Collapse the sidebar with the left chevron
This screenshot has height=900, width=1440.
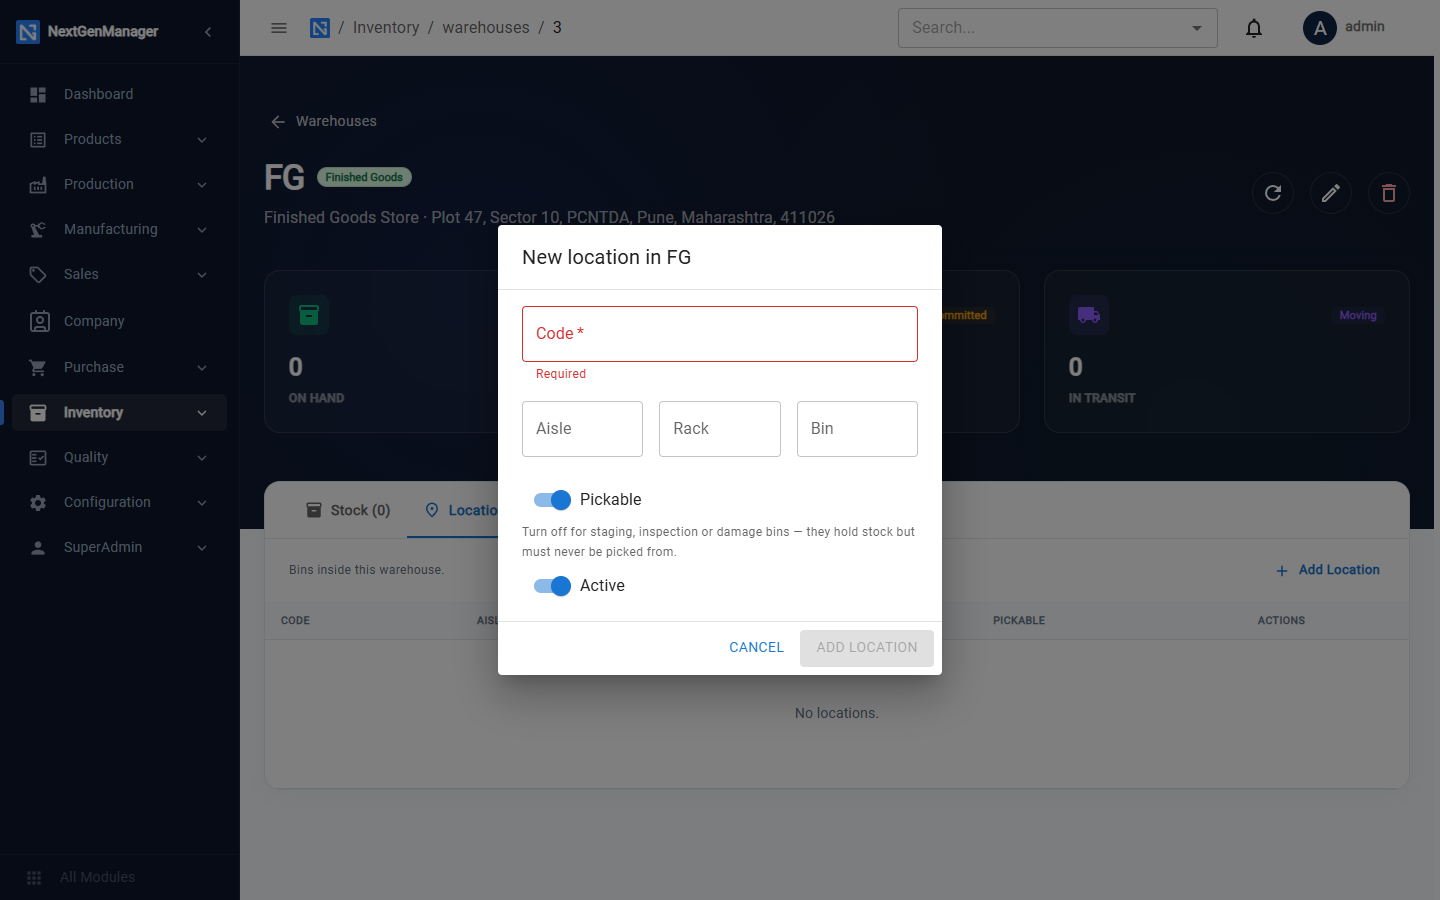pos(208,32)
